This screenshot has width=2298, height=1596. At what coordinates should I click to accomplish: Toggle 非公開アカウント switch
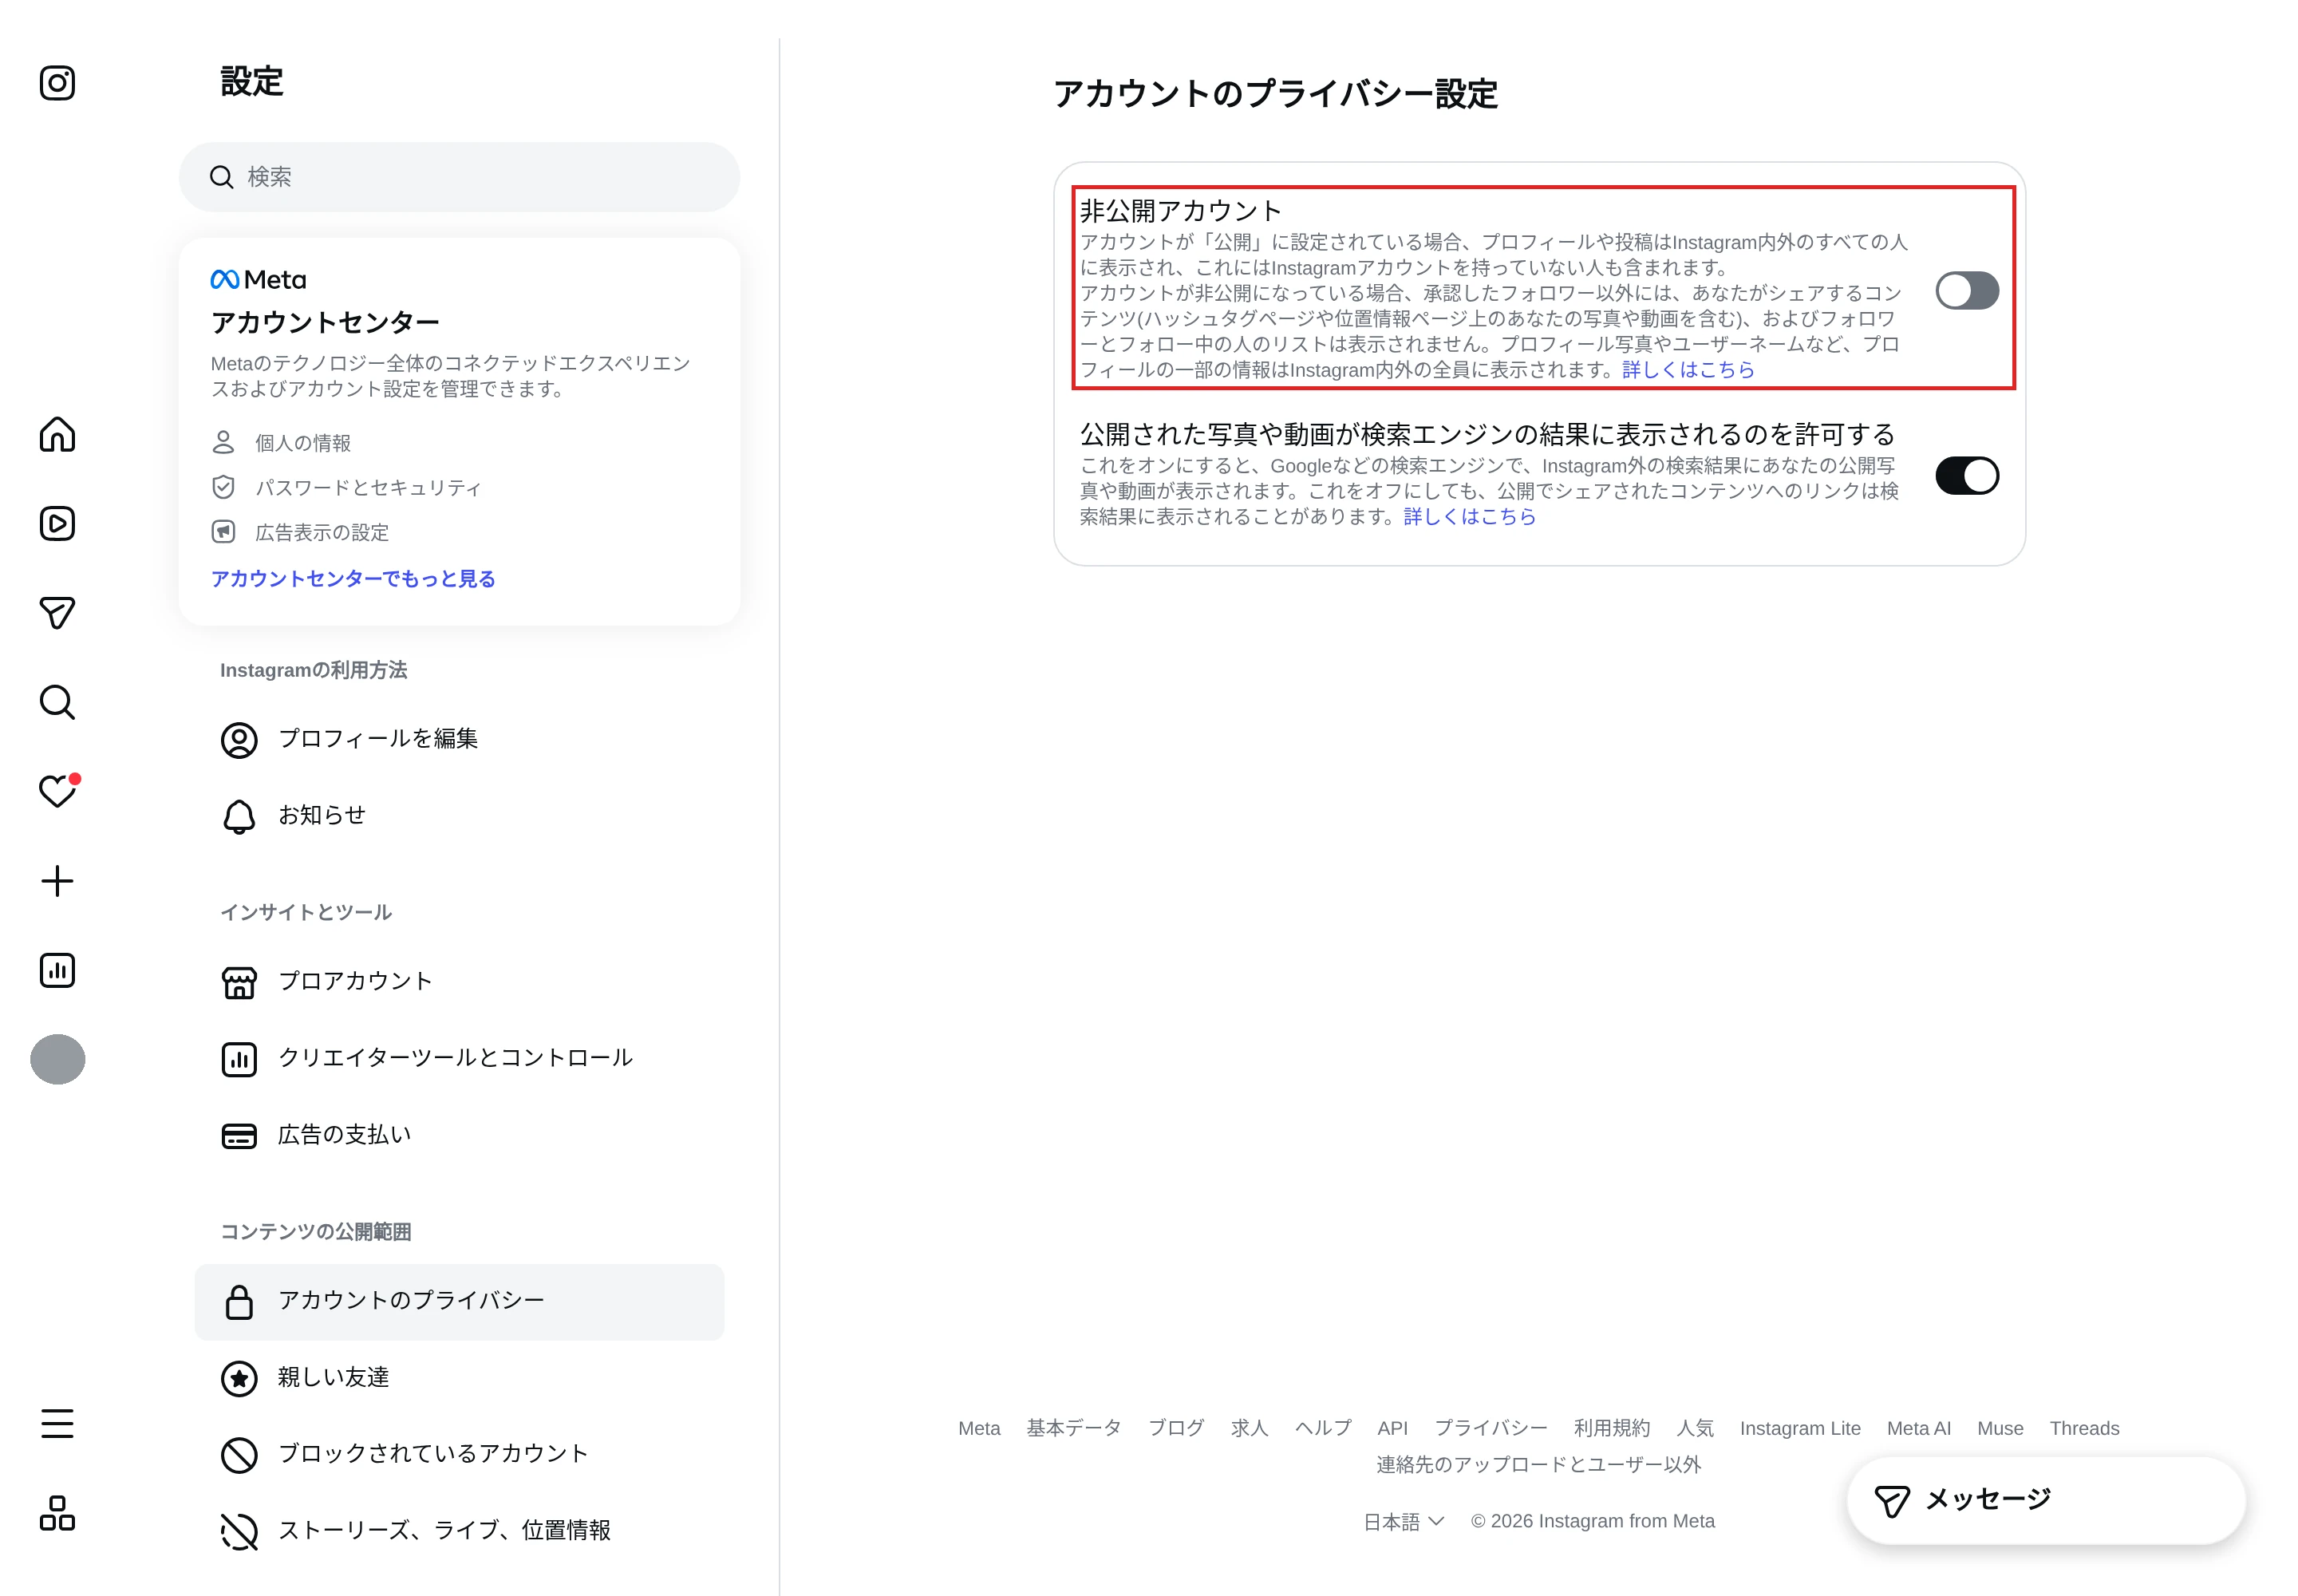1966,291
